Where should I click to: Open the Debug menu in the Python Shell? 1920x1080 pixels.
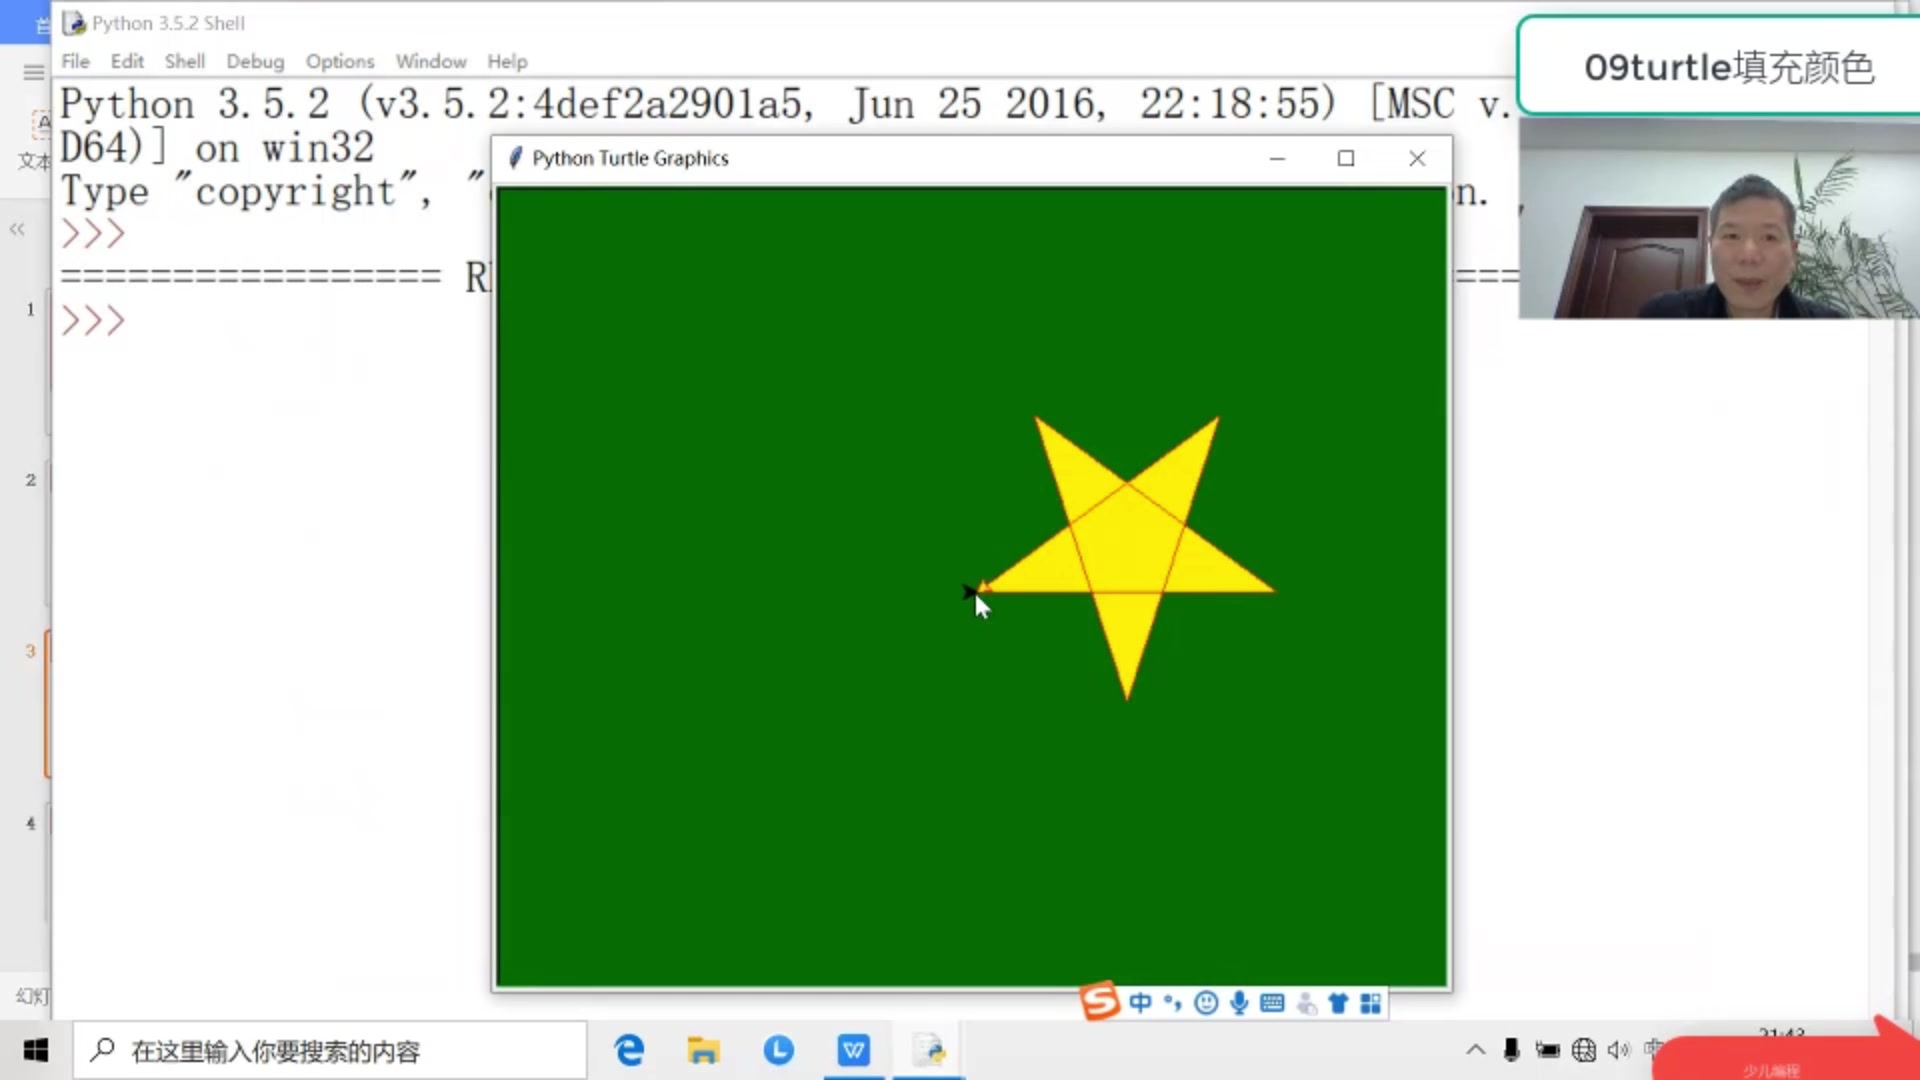(x=254, y=61)
